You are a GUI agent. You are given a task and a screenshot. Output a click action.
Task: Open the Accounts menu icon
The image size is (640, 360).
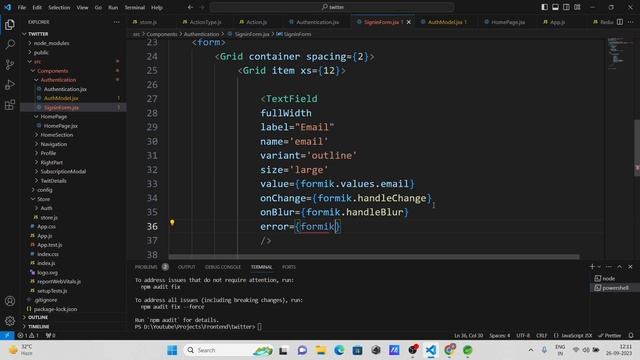coord(10,301)
